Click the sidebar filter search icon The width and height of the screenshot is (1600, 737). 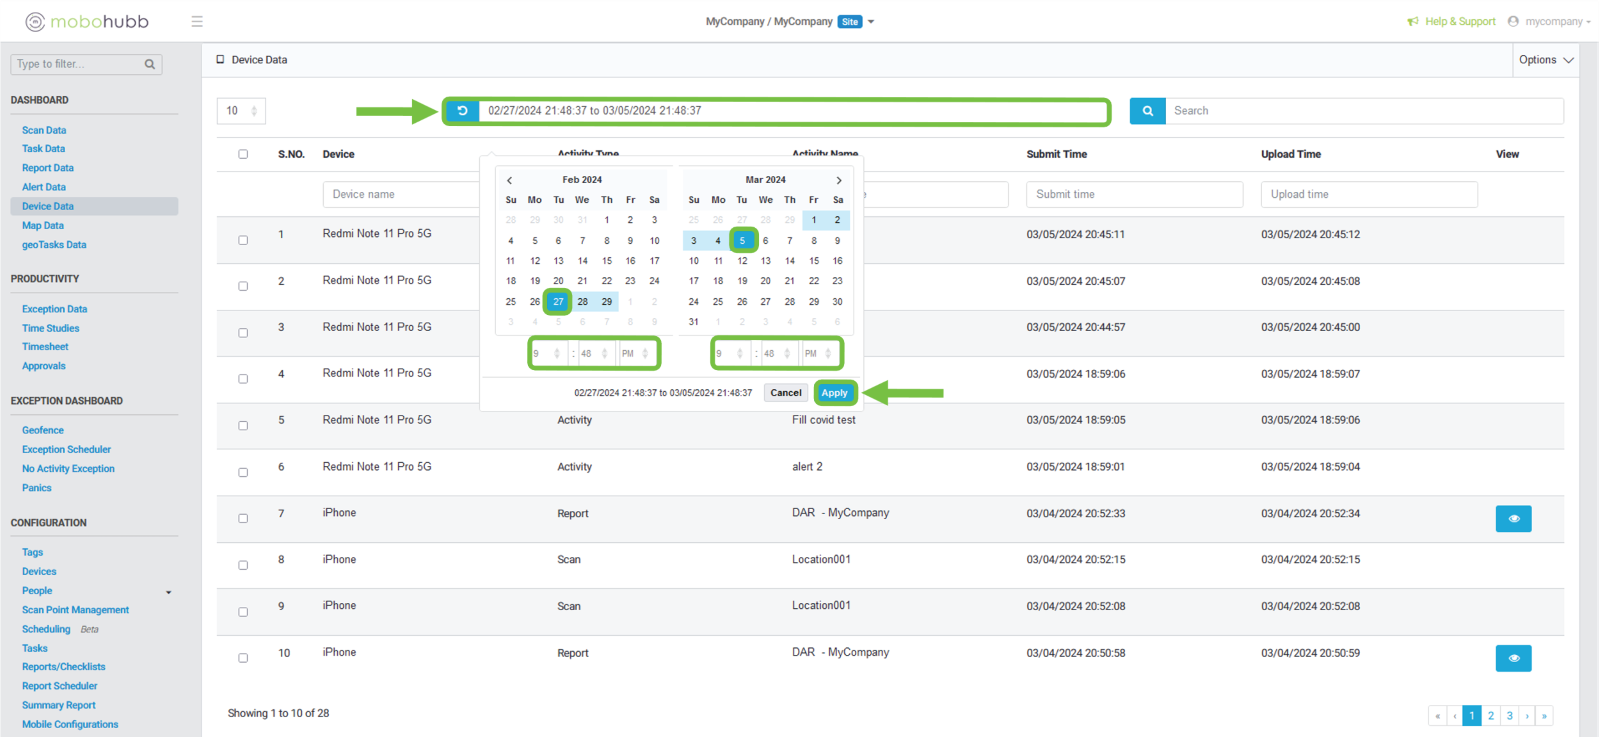click(150, 64)
